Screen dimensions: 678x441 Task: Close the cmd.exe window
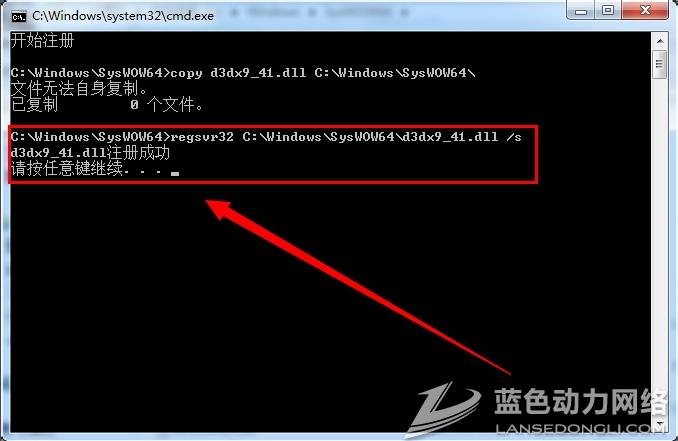(646, 10)
